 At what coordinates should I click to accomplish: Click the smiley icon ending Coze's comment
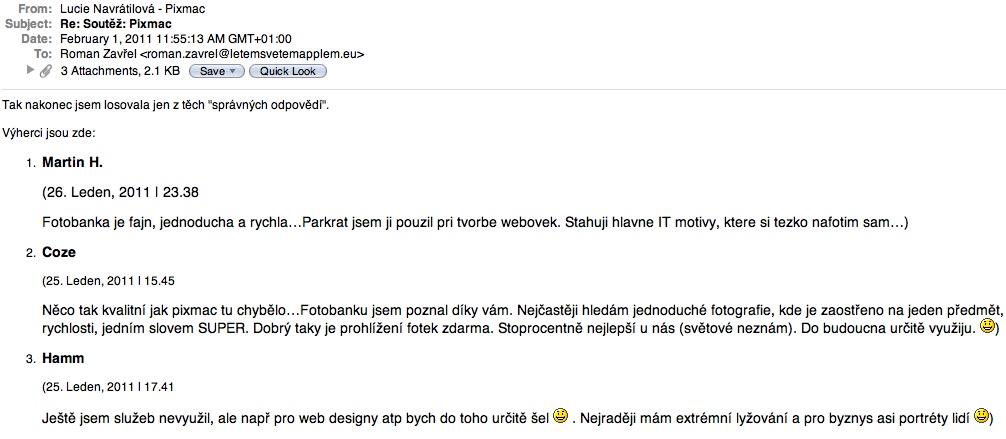click(x=985, y=326)
